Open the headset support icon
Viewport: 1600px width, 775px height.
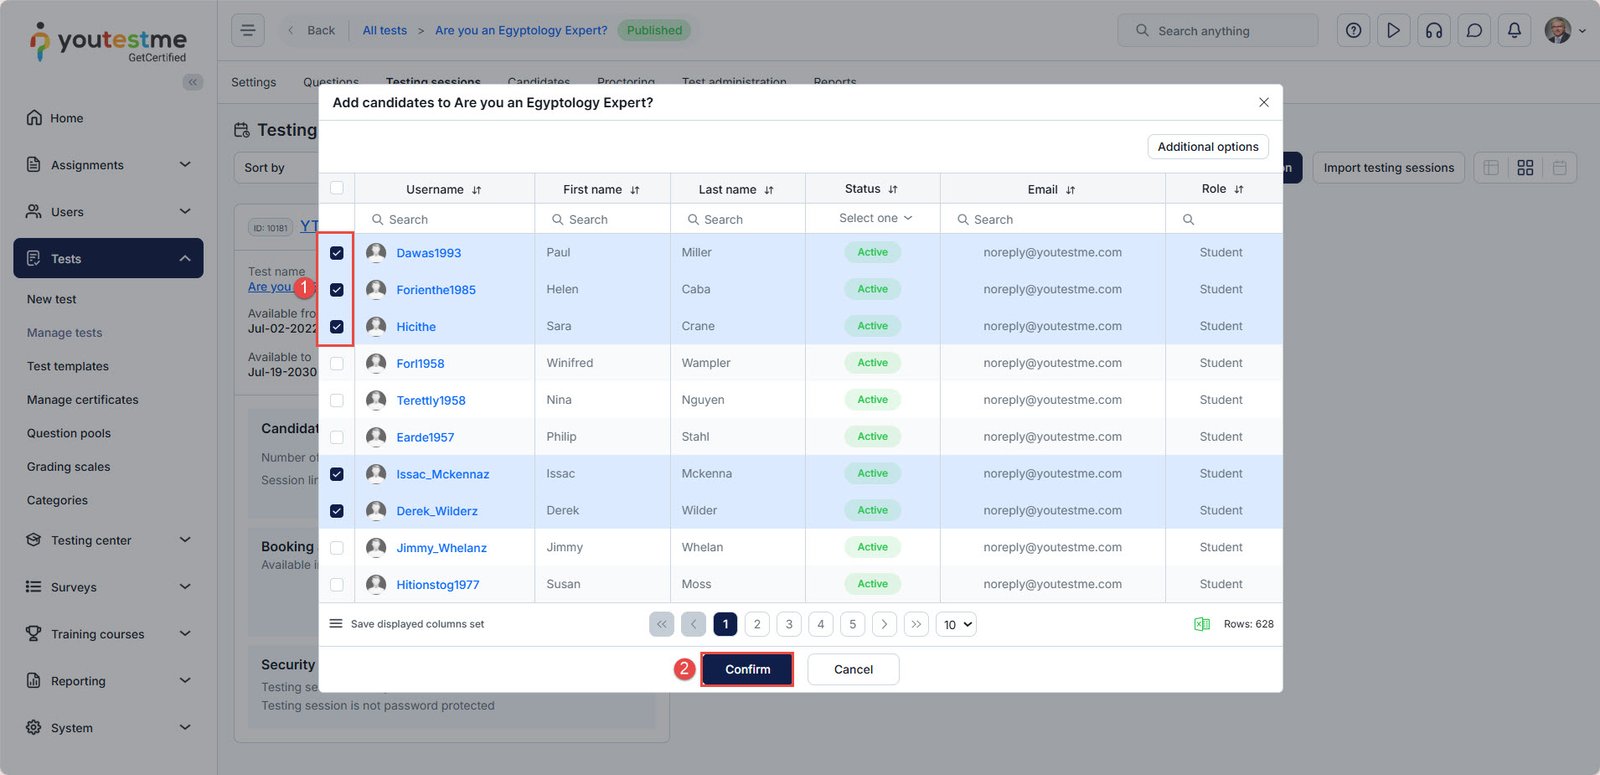pos(1433,31)
